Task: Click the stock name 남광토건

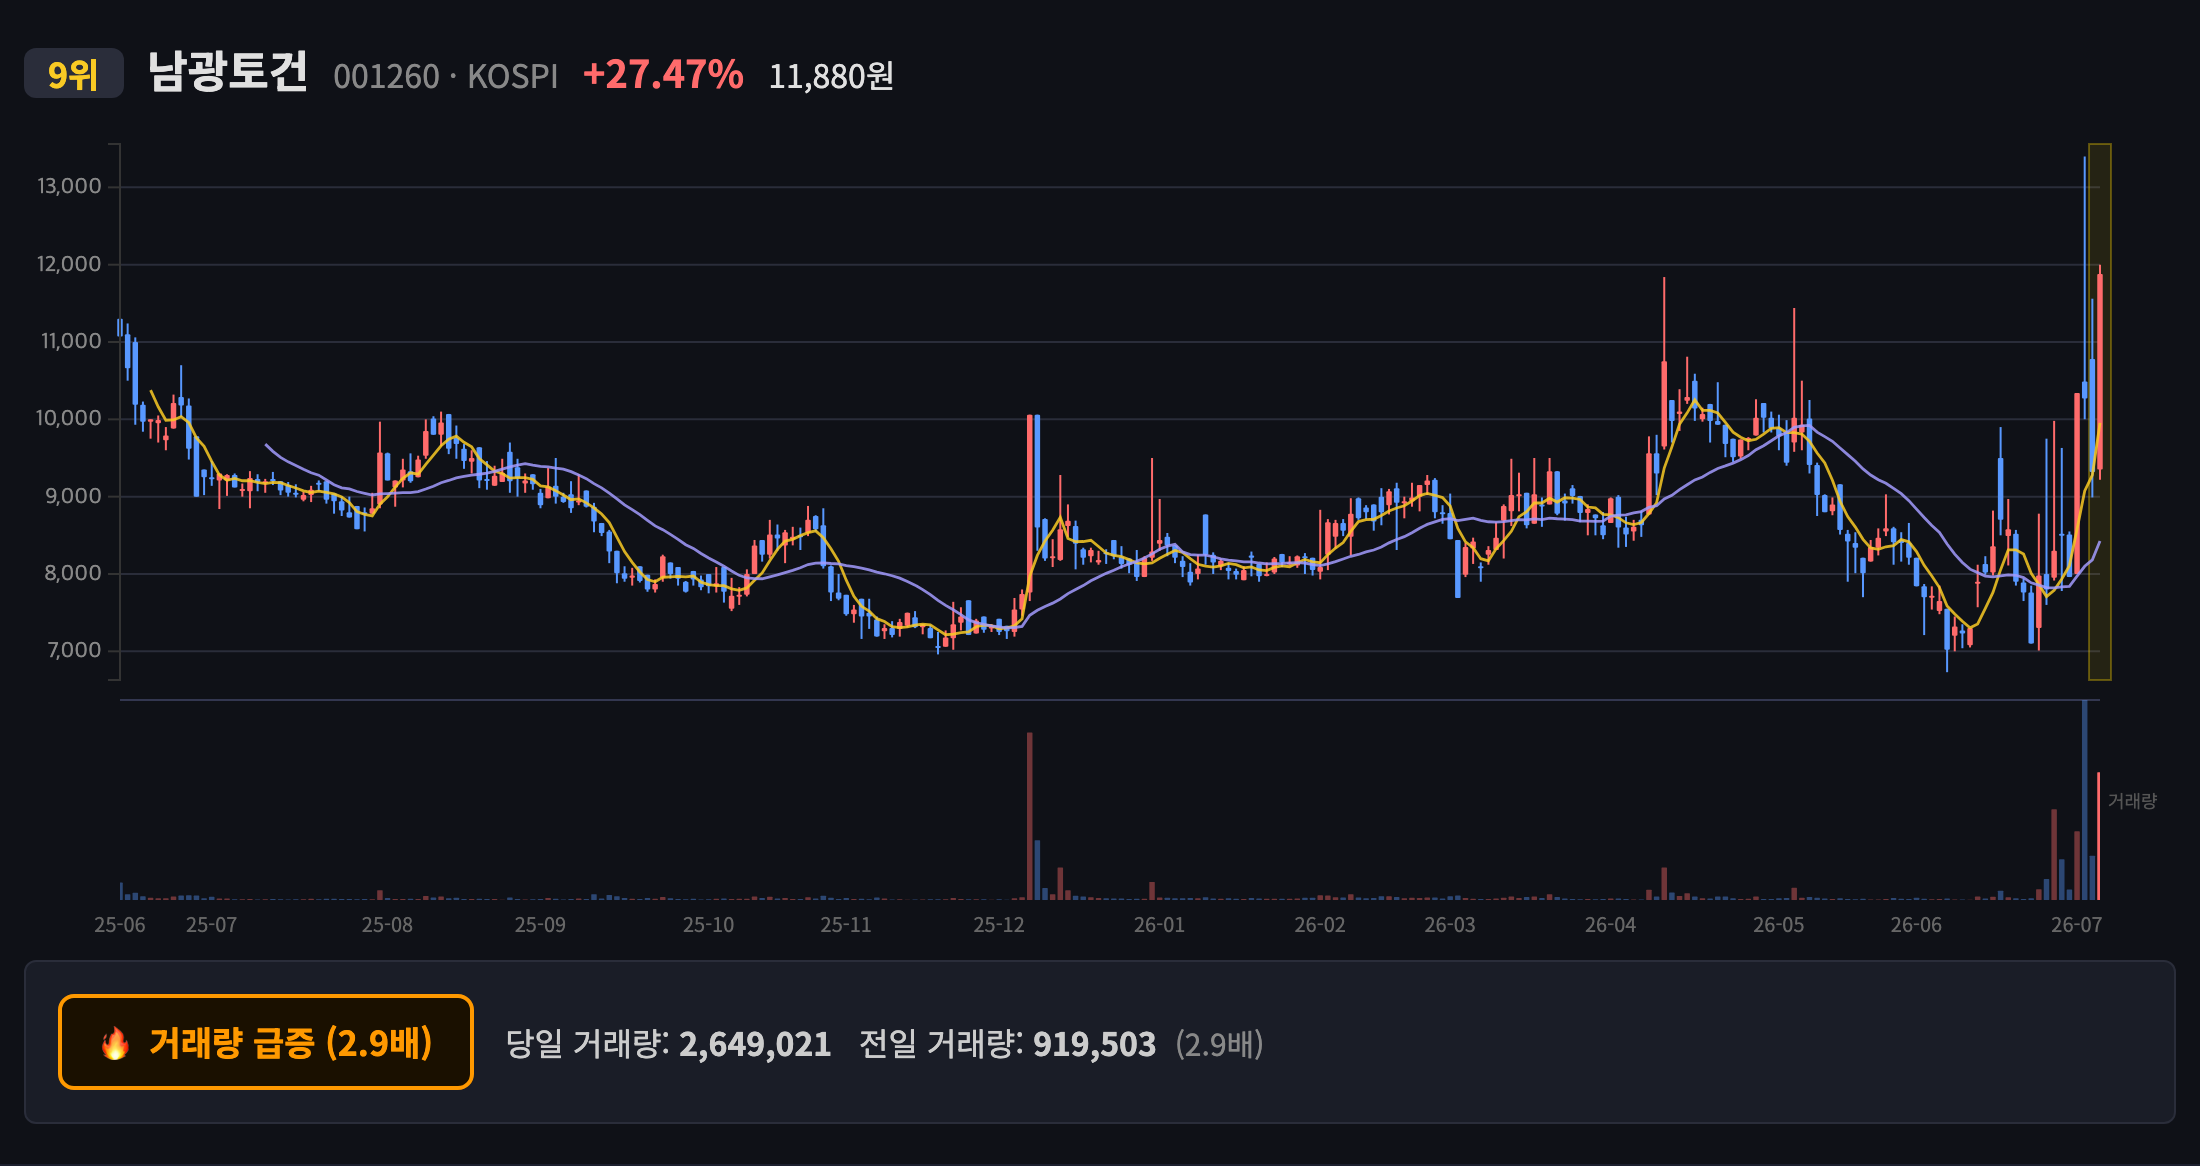Action: pos(228,73)
